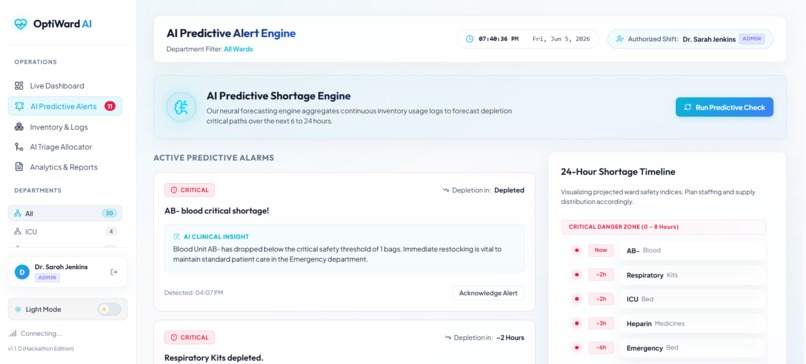
Task: Click the AI Predictive Alerts bell icon
Action: 20,106
